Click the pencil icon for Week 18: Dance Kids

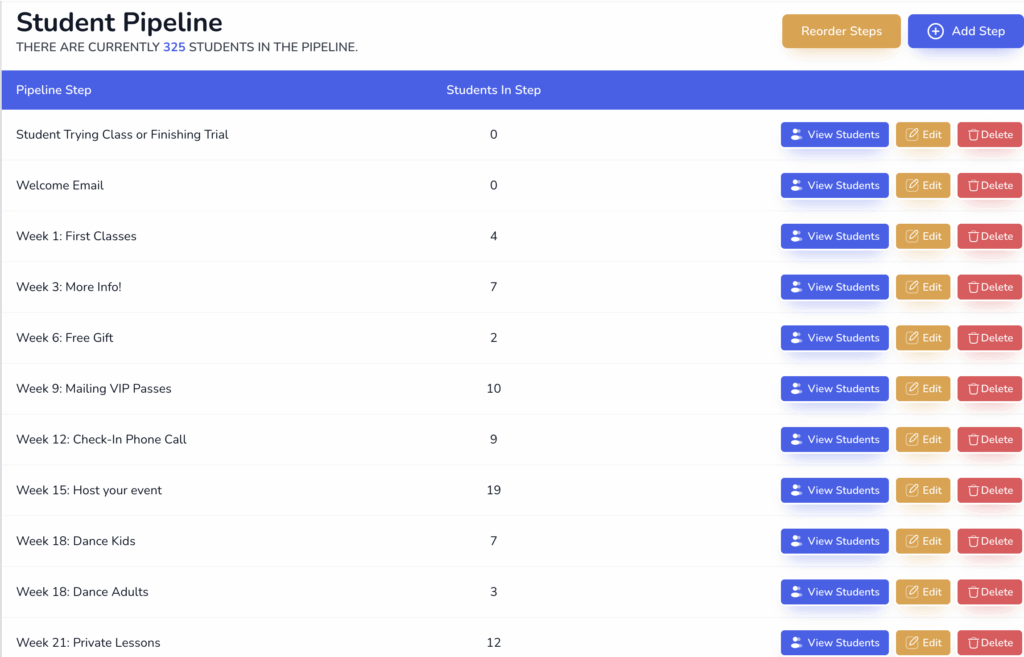click(x=912, y=541)
